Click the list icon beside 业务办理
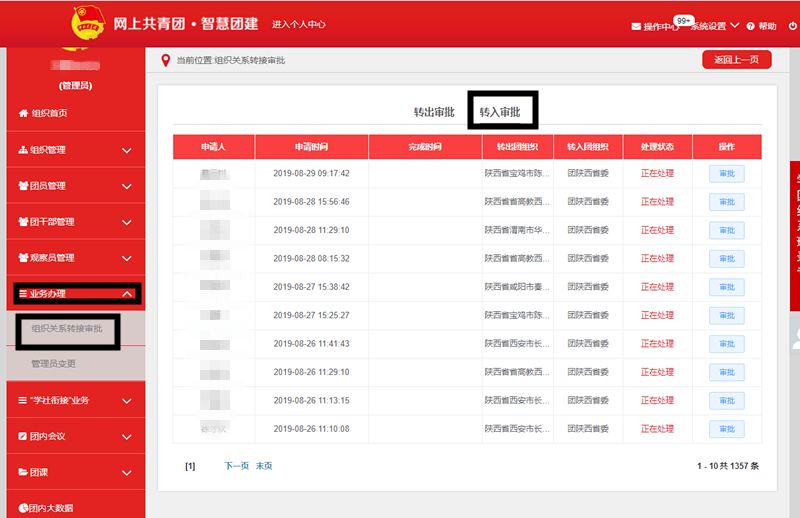Viewport: 800px width, 518px height. point(23,293)
